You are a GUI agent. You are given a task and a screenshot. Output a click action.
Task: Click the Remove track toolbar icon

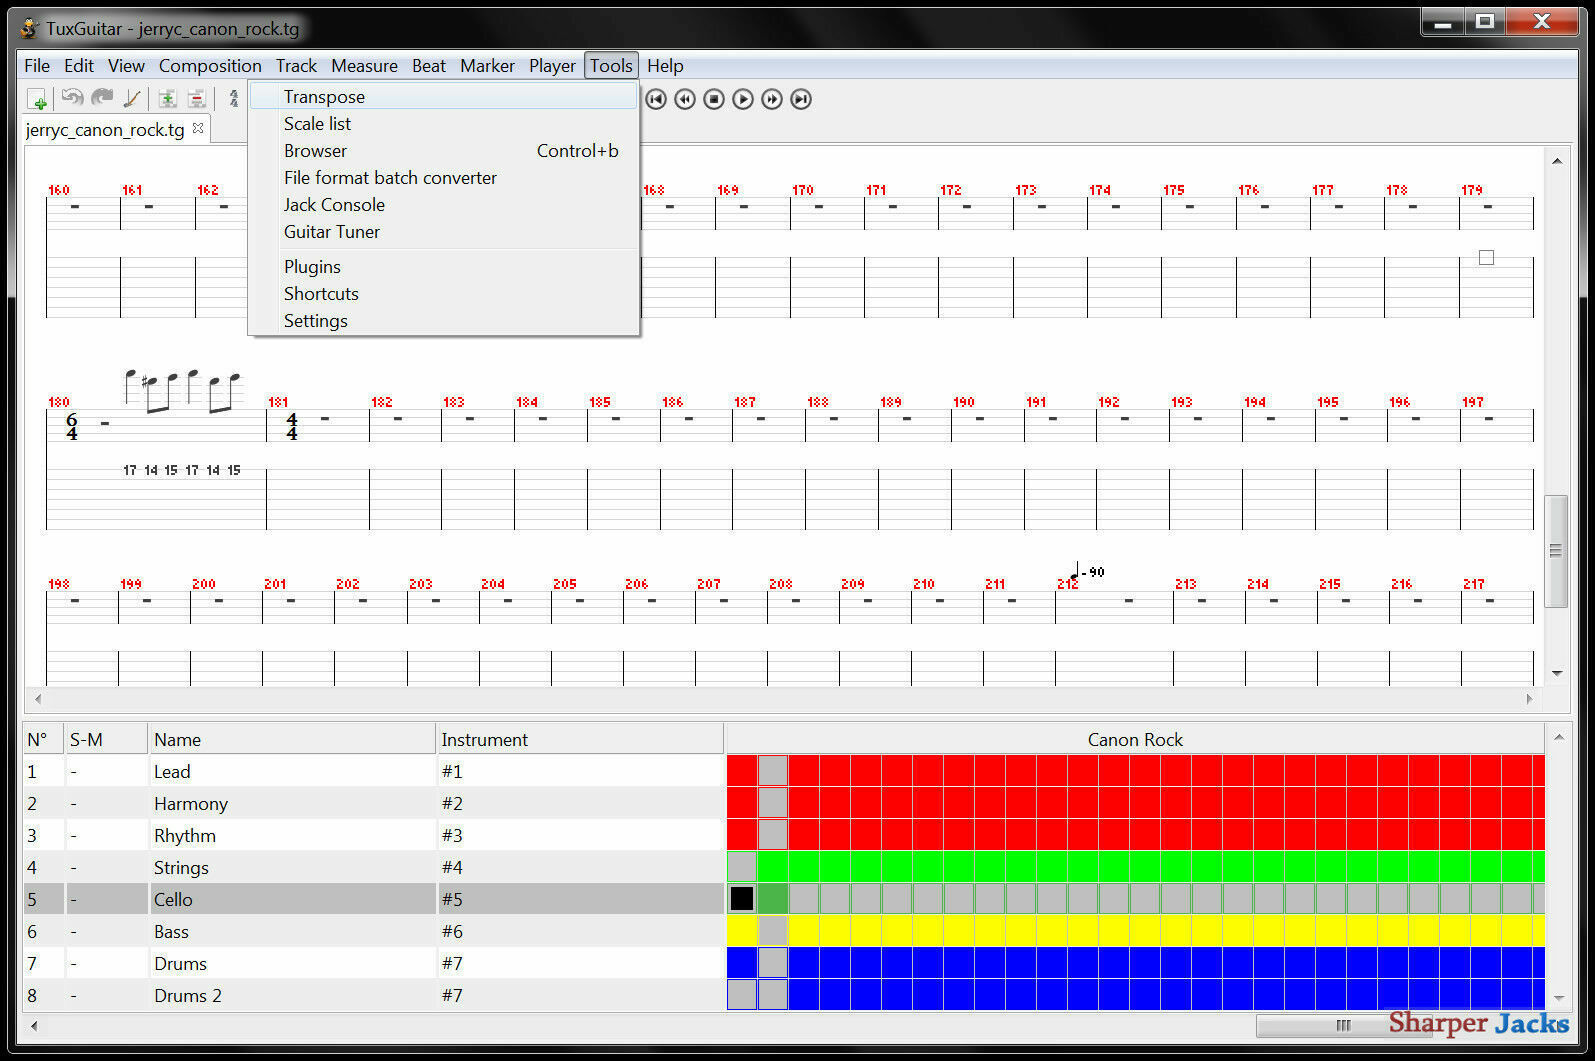(197, 99)
